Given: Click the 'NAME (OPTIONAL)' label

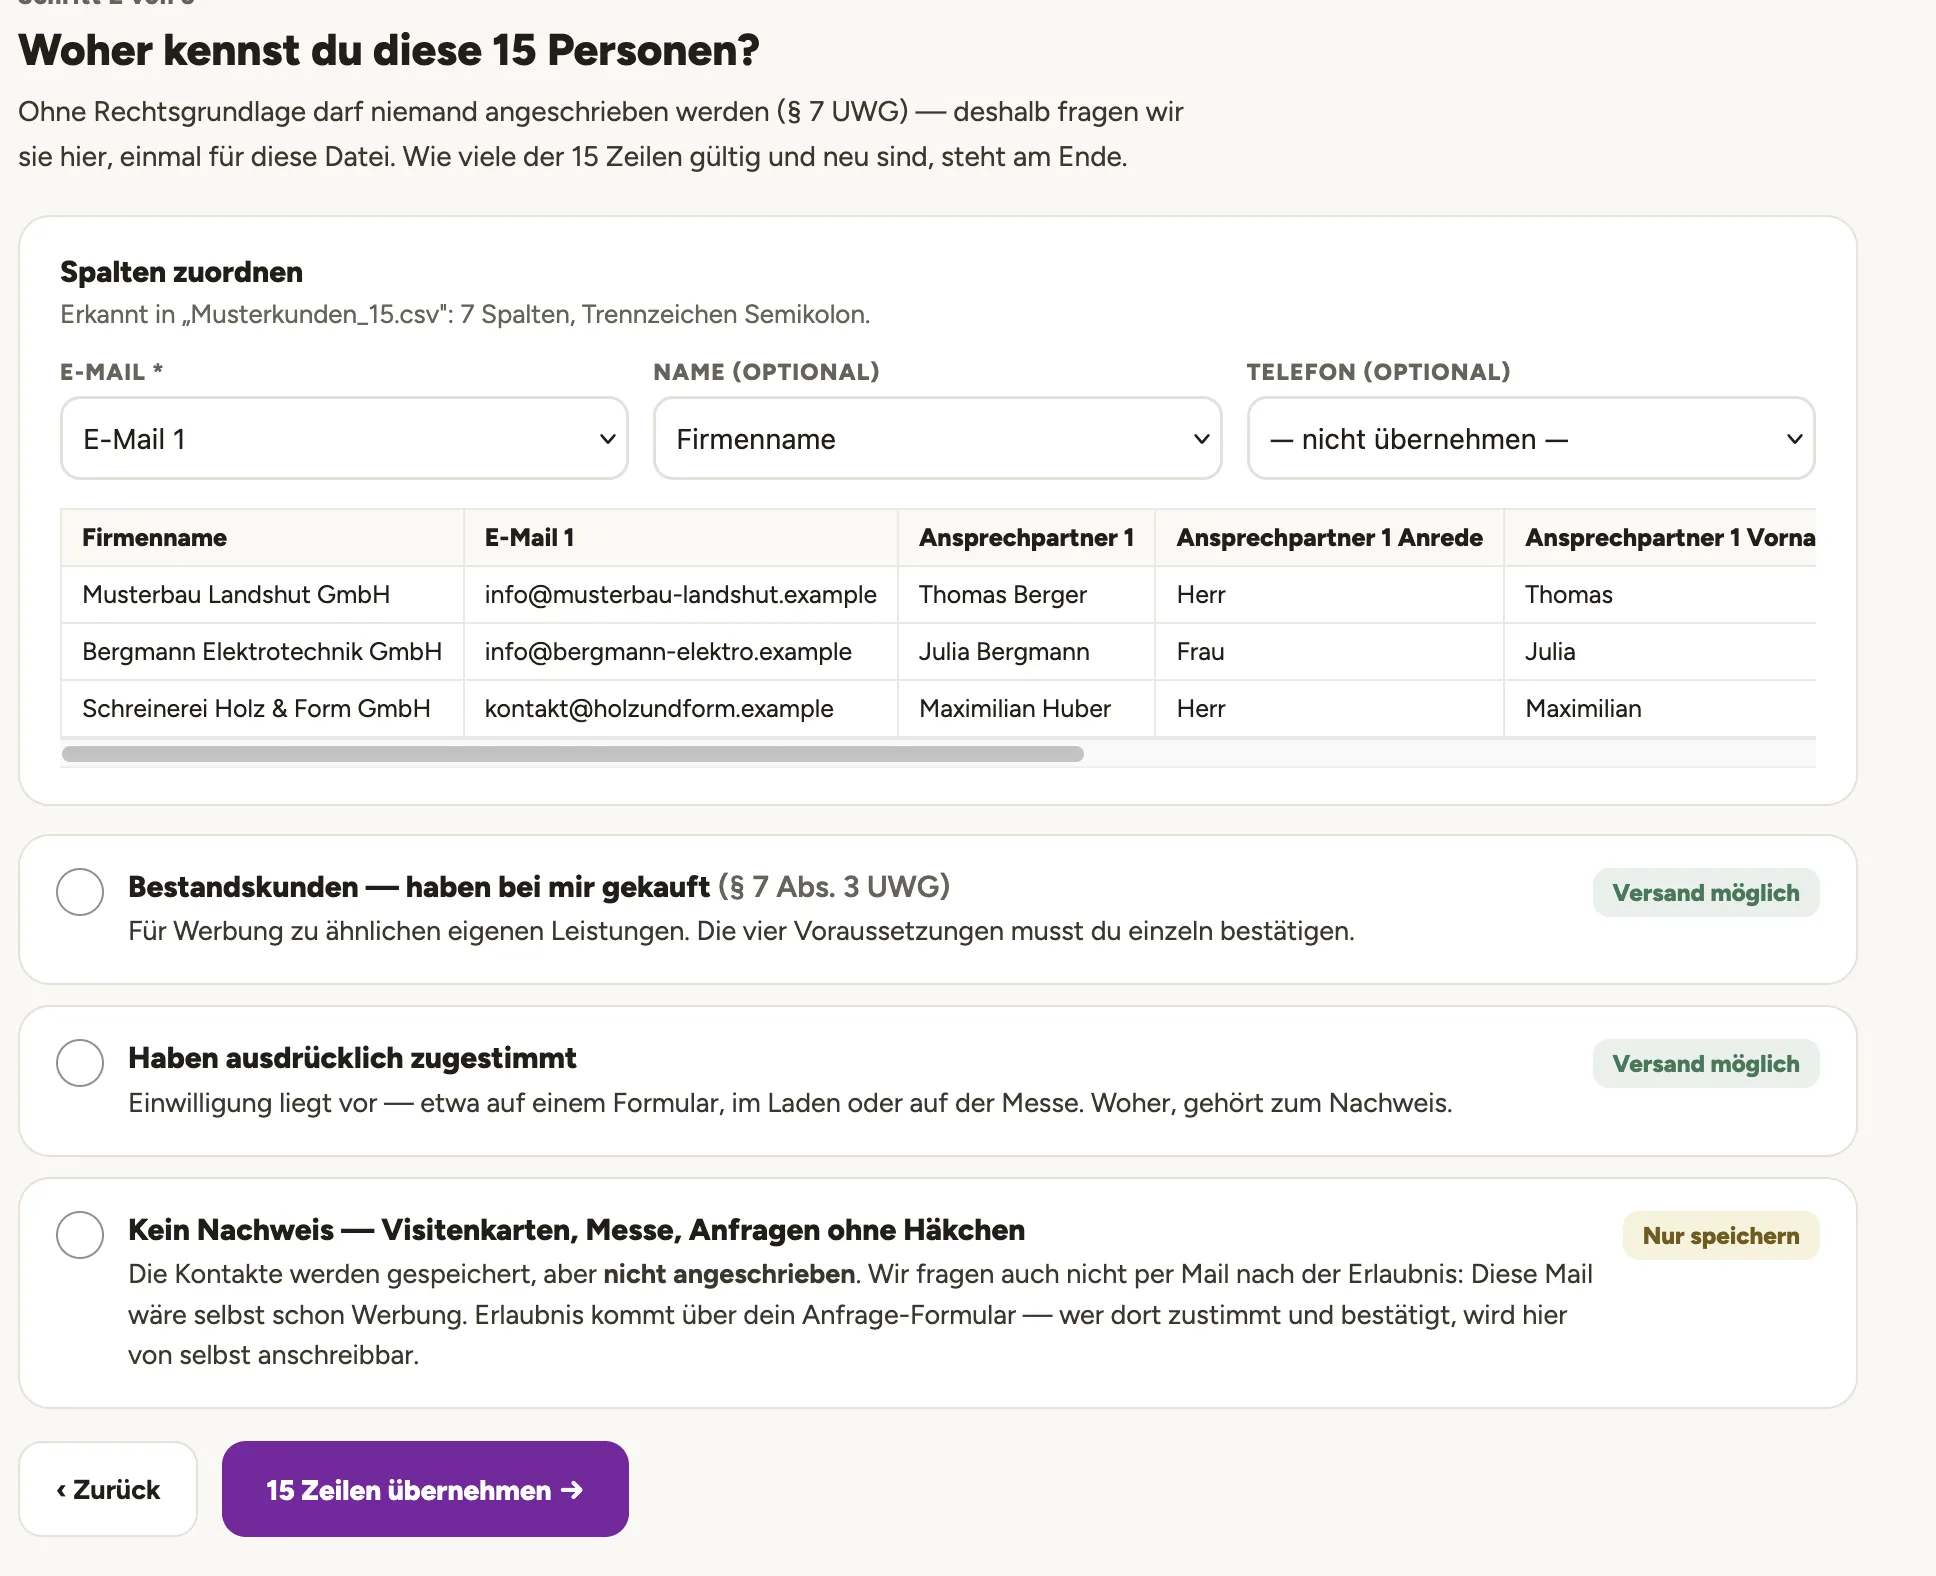Looking at the screenshot, I should point(766,372).
